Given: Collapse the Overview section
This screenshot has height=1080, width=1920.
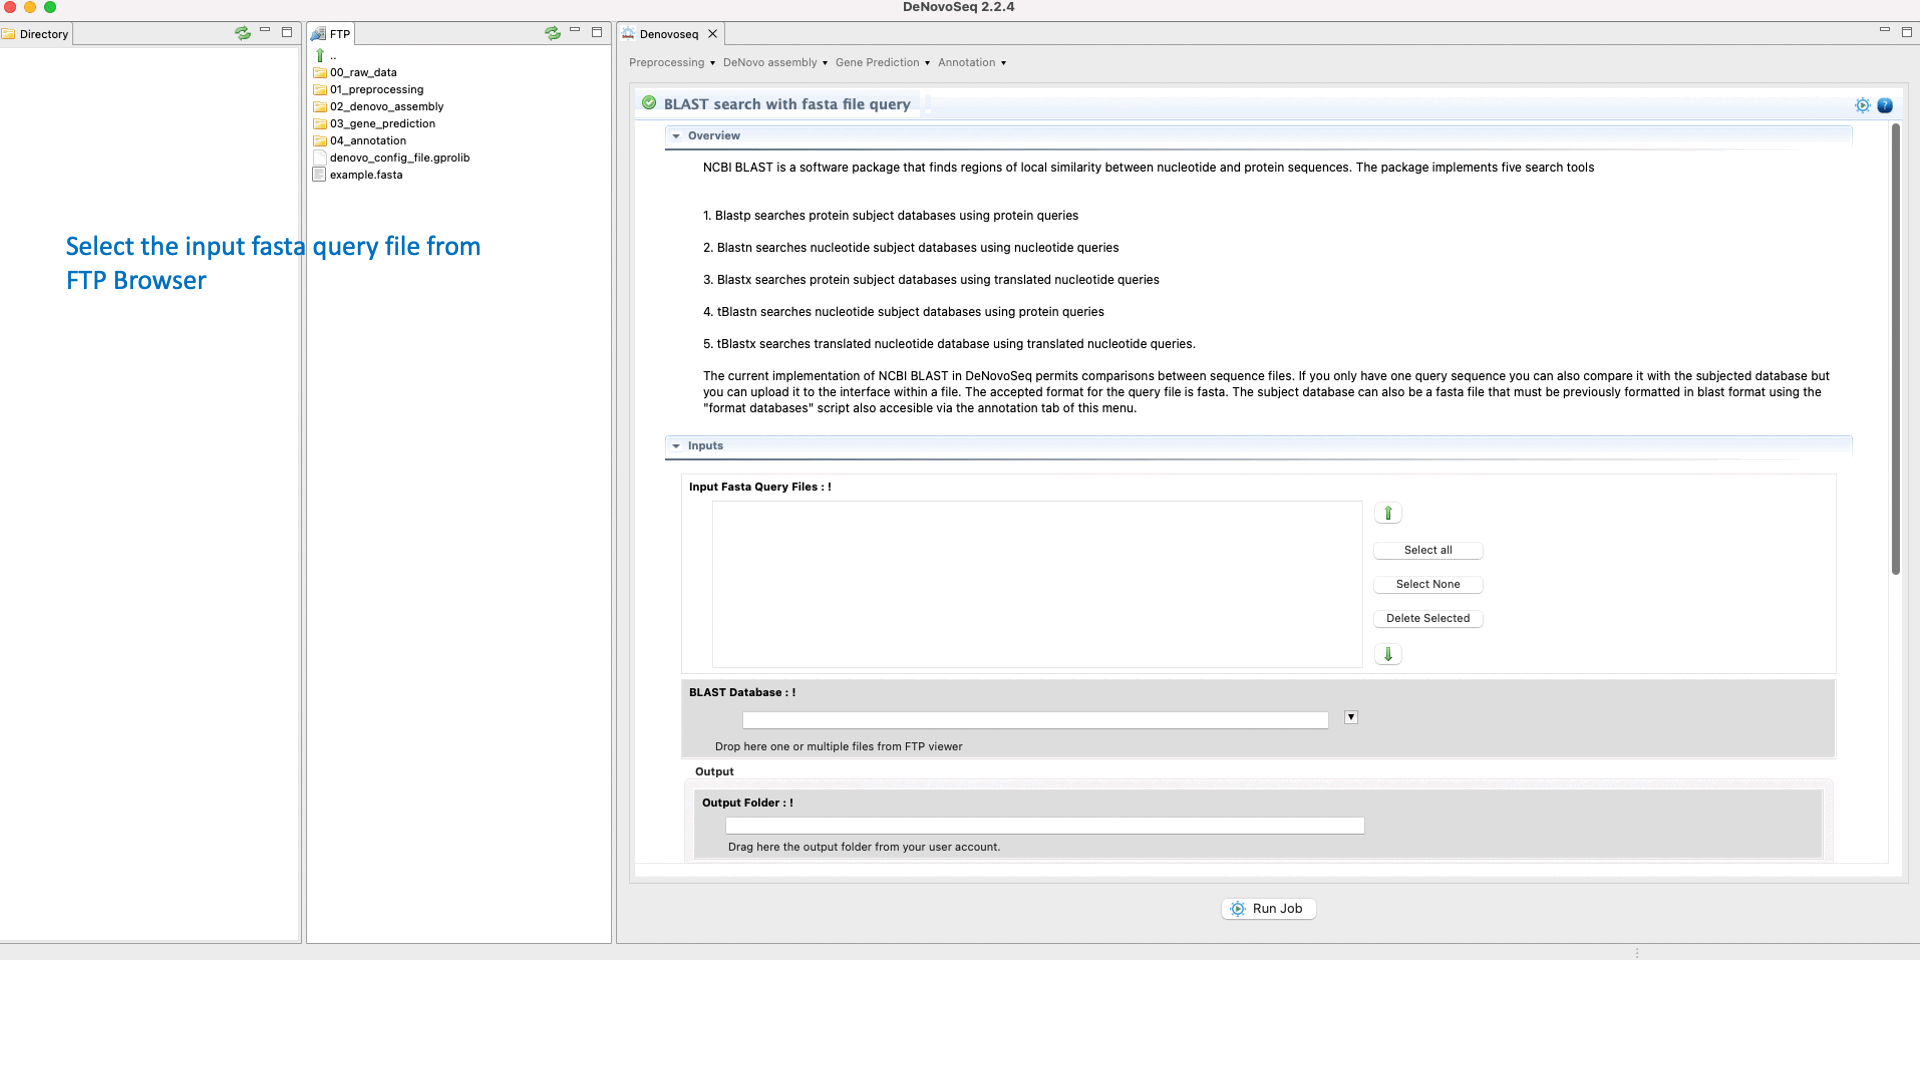Looking at the screenshot, I should [676, 136].
